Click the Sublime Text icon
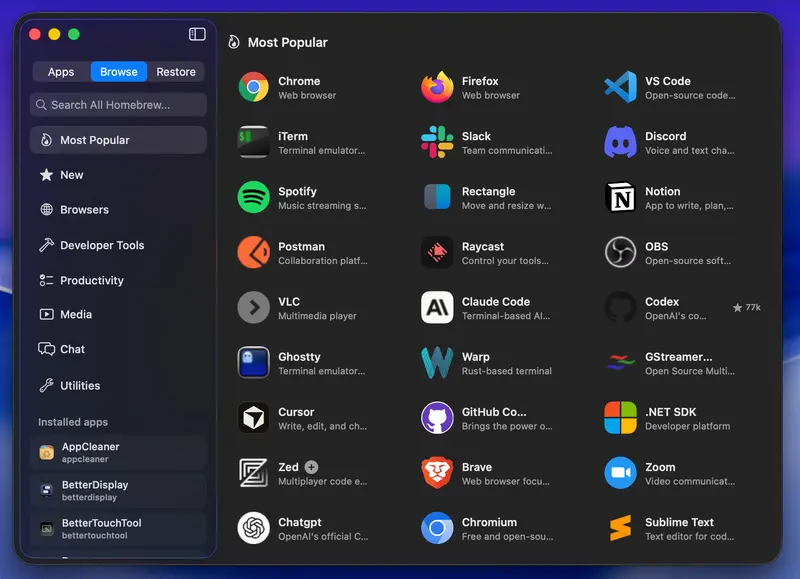Screen dimensions: 800x579 click(x=620, y=528)
